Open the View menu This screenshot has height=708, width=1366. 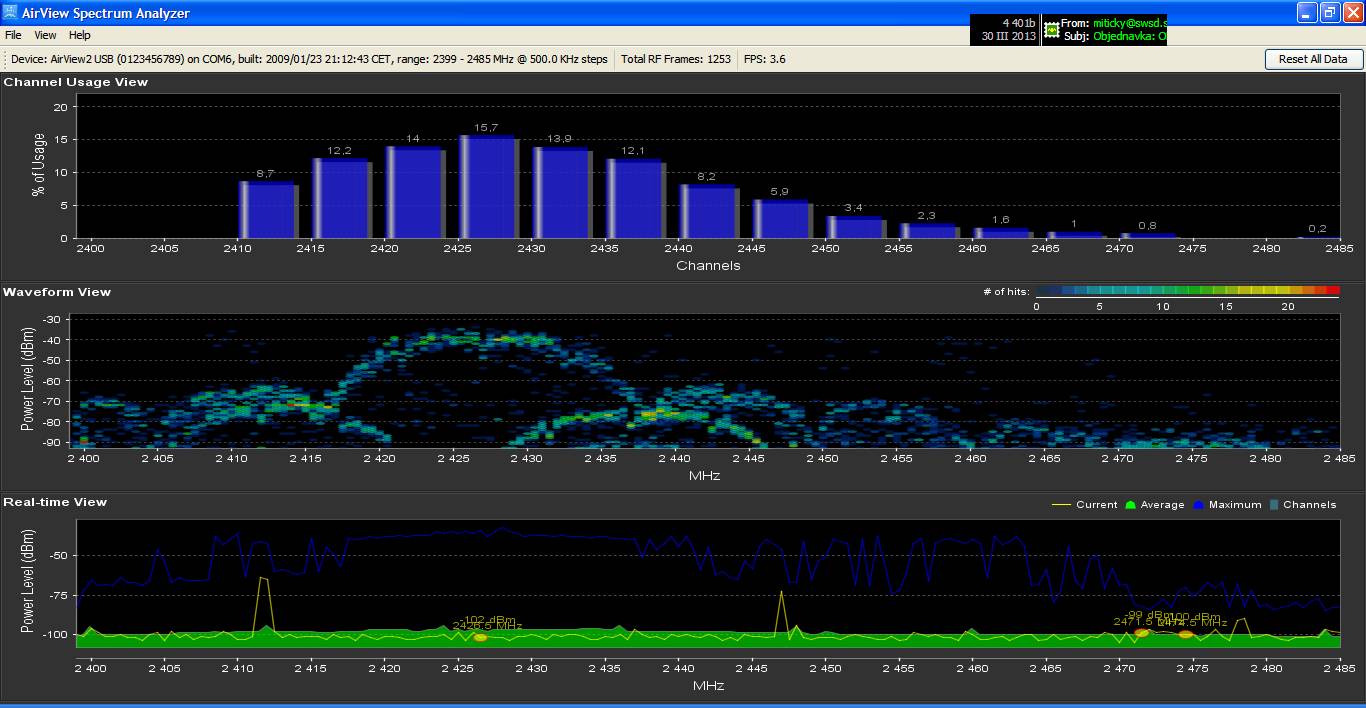45,35
